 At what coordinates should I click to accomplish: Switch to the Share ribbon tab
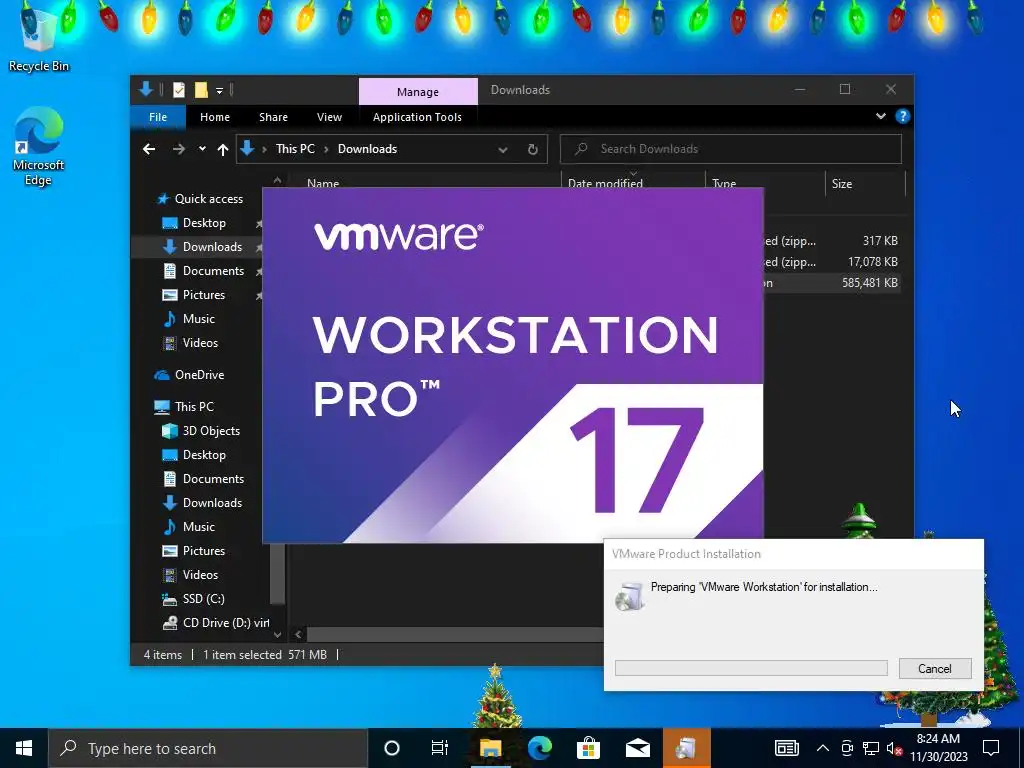[x=273, y=117]
